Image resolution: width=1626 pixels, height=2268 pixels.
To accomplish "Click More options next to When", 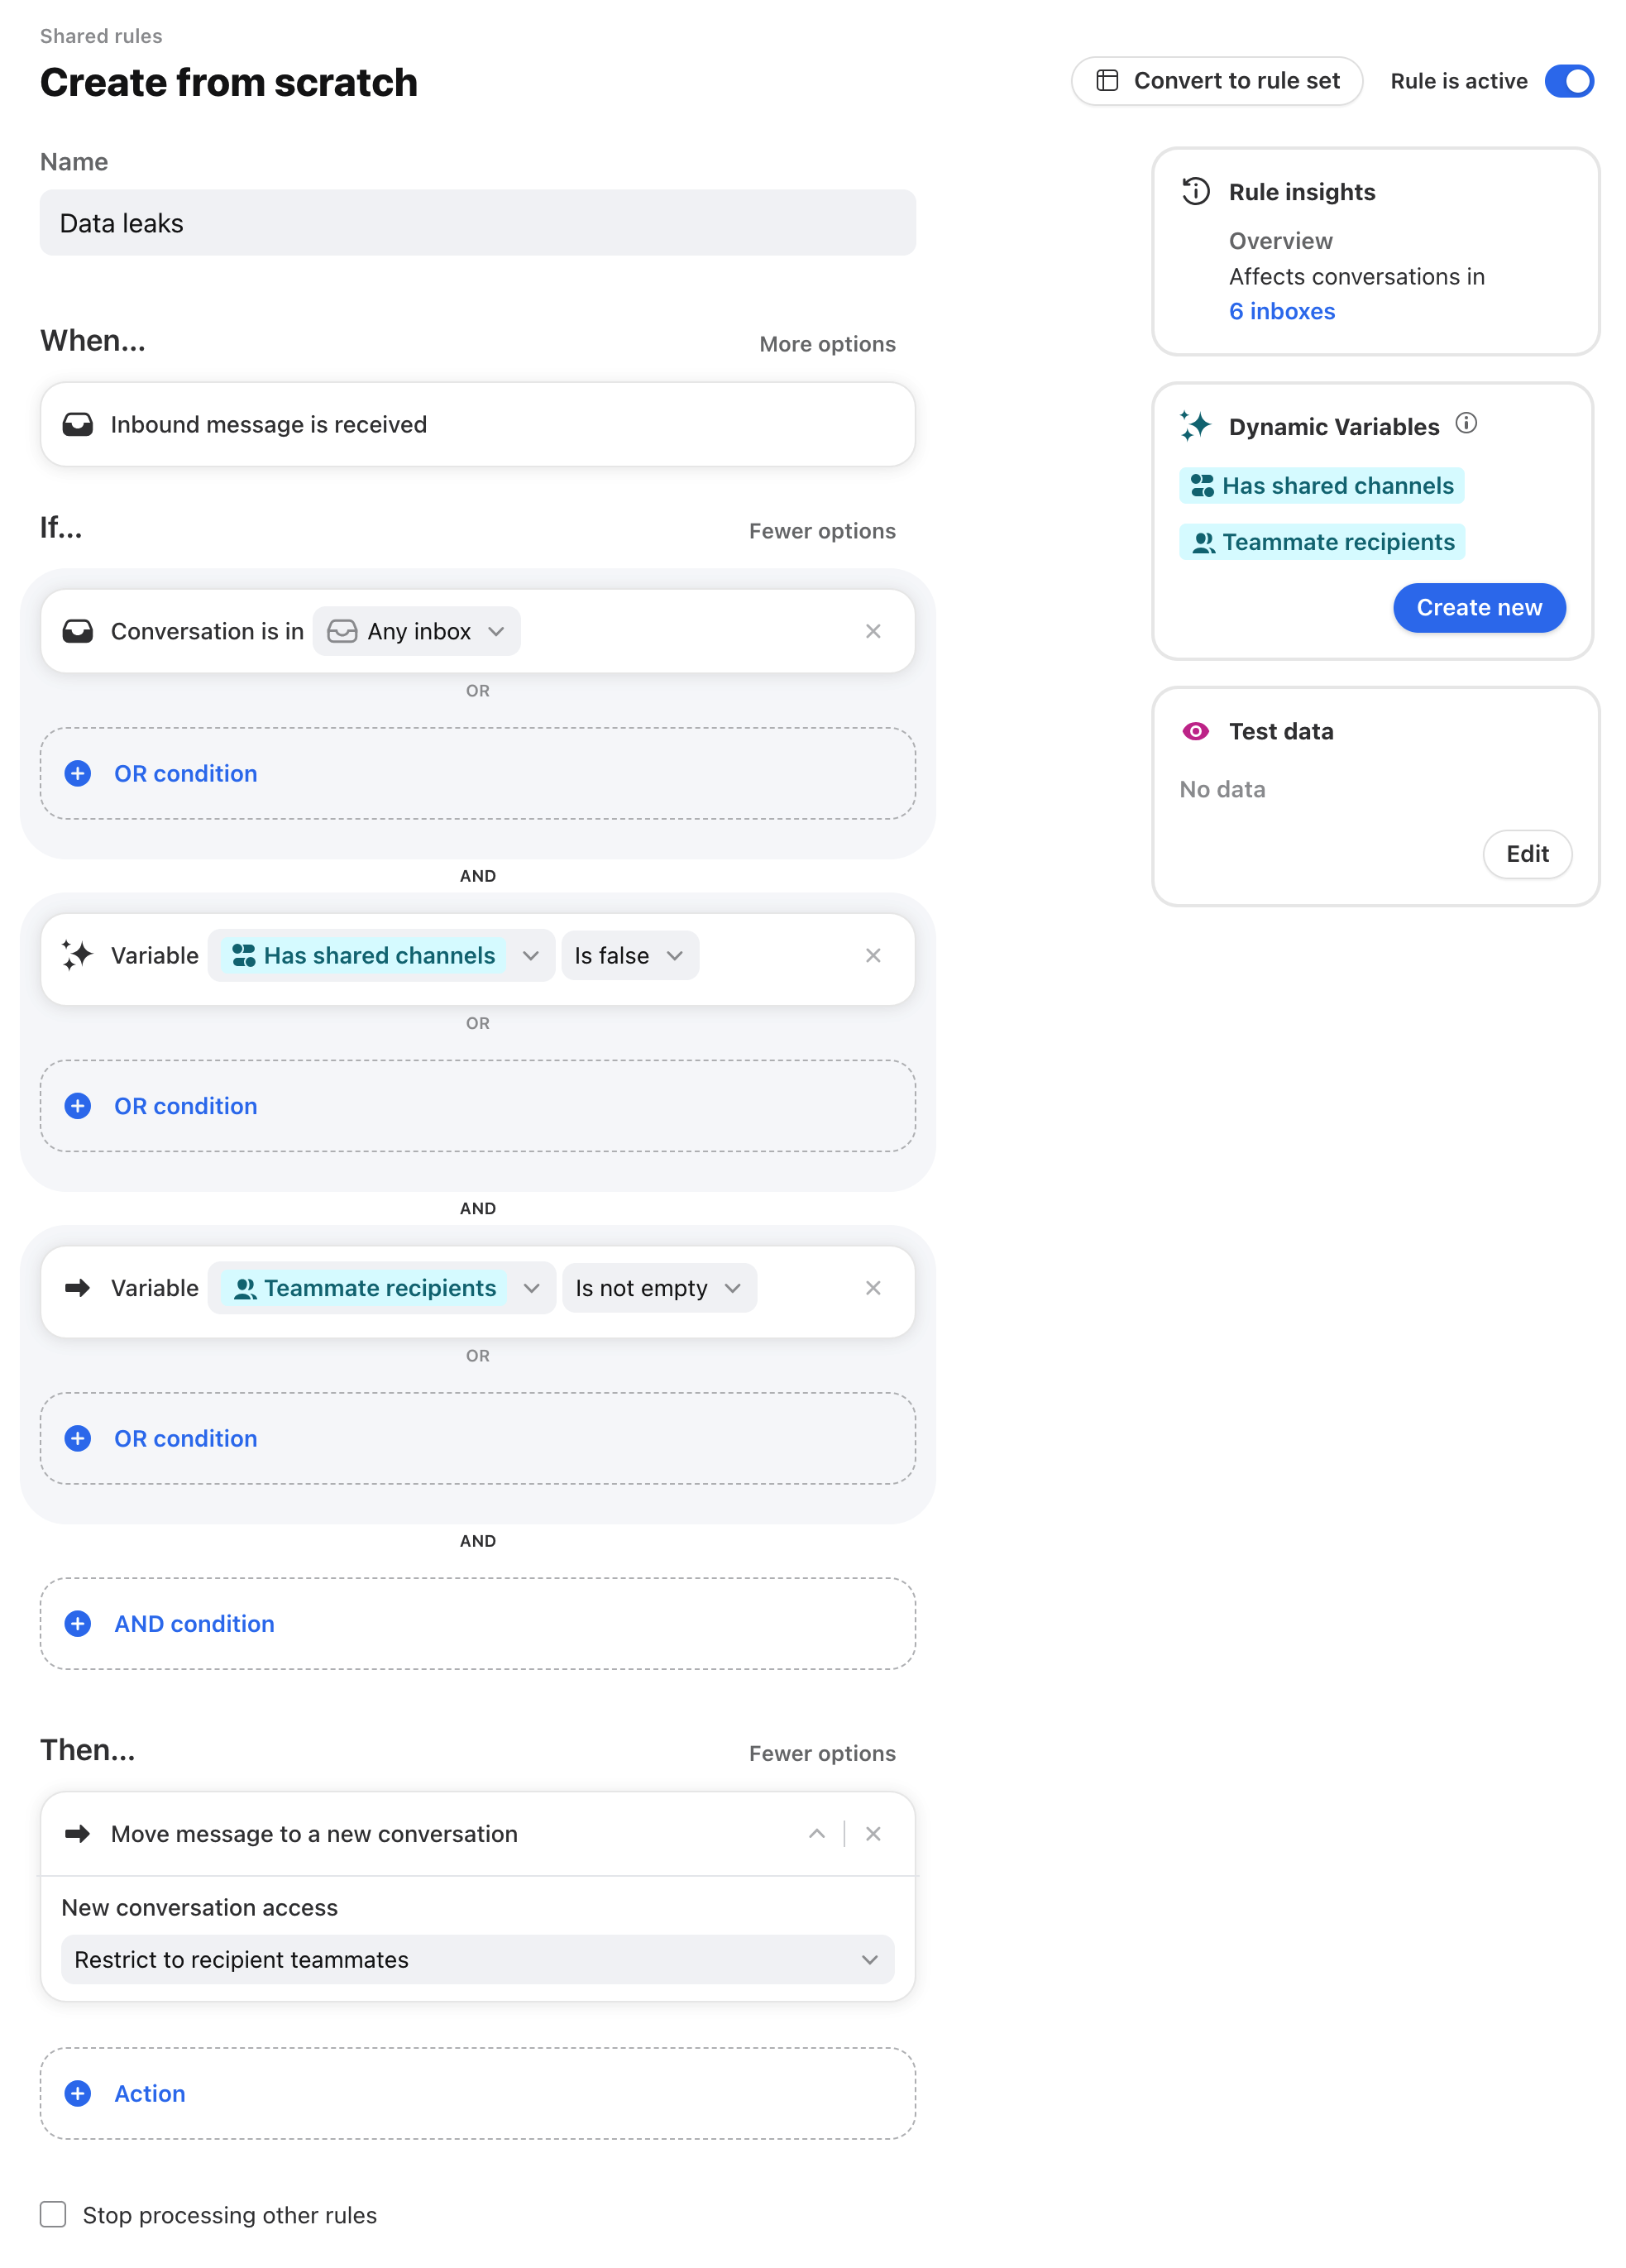I will click(x=825, y=343).
